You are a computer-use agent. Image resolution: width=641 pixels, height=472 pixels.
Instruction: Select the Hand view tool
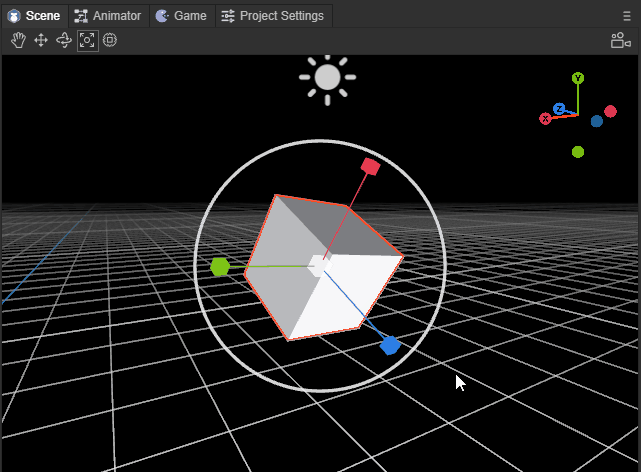click(18, 40)
